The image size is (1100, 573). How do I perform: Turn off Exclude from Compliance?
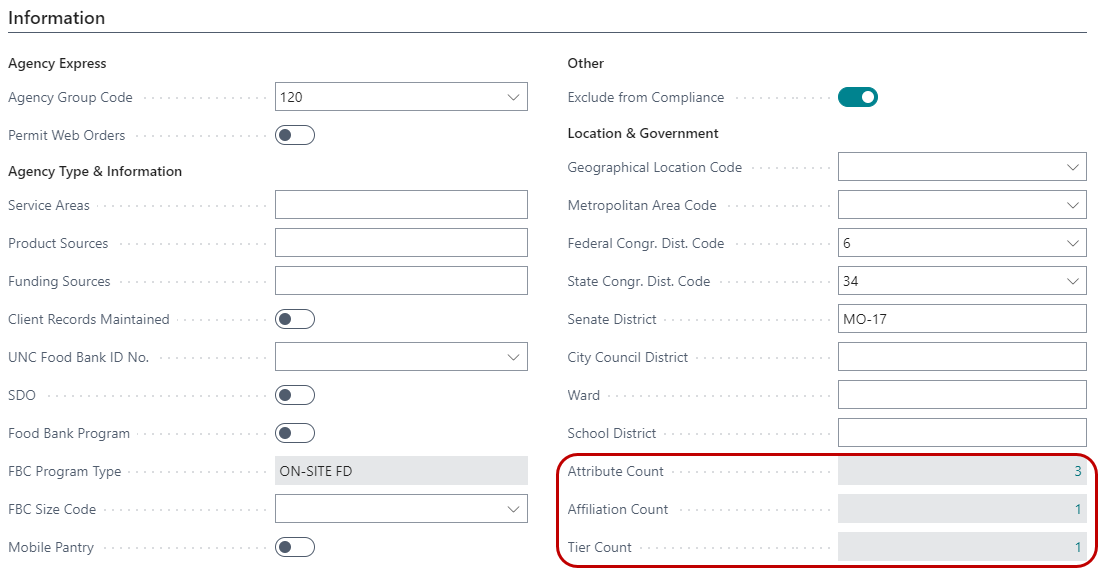(857, 97)
